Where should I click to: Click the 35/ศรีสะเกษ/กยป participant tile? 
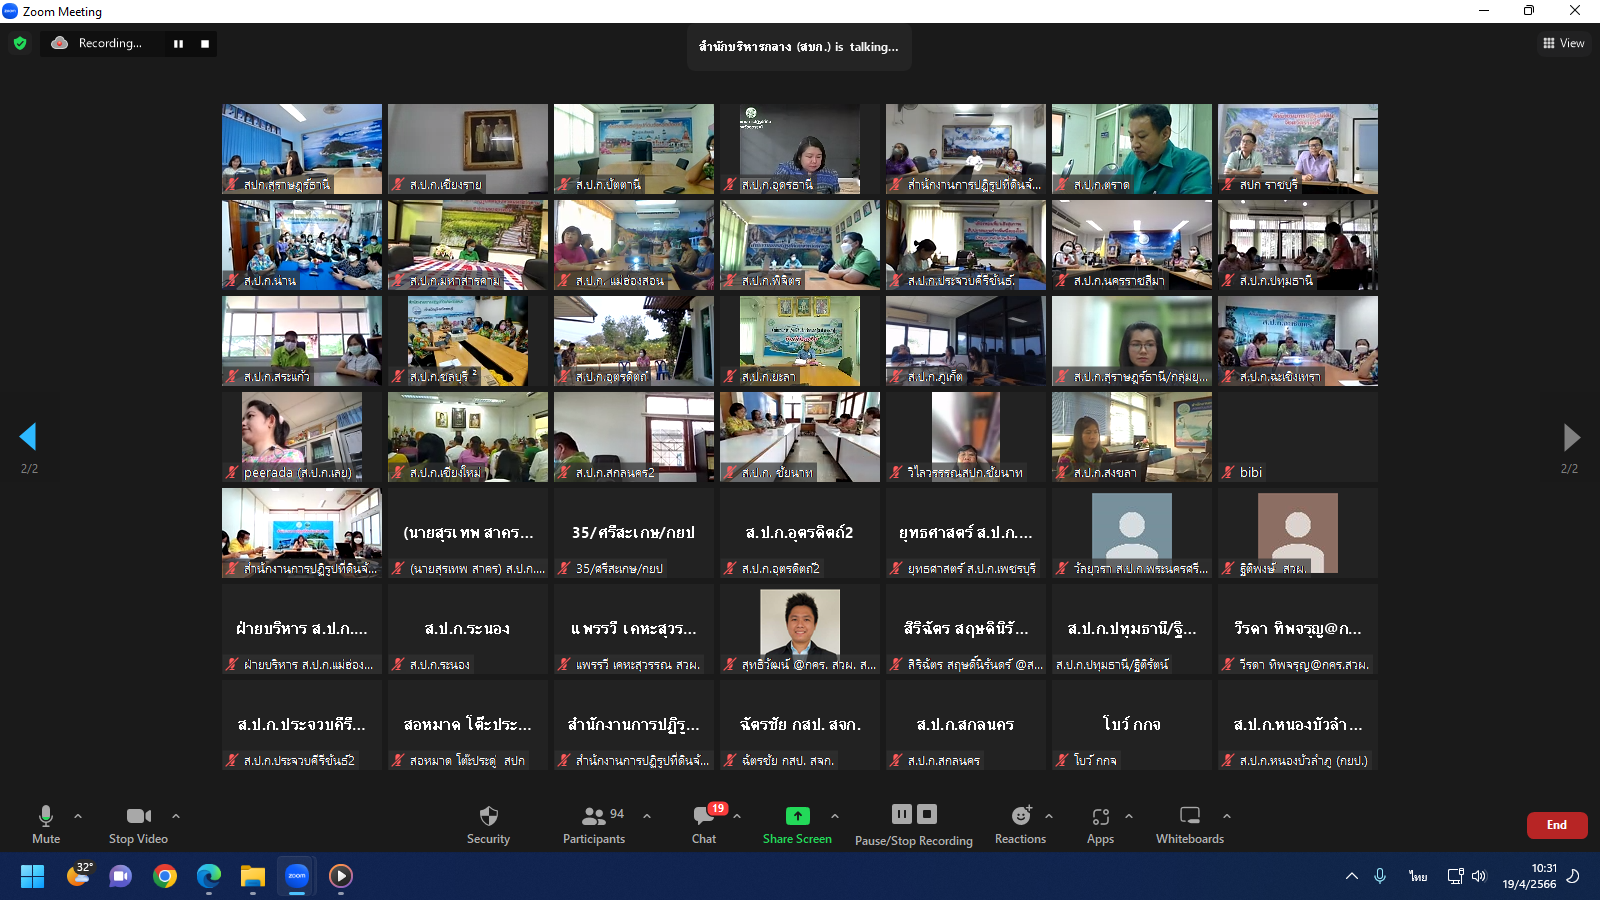(x=634, y=533)
